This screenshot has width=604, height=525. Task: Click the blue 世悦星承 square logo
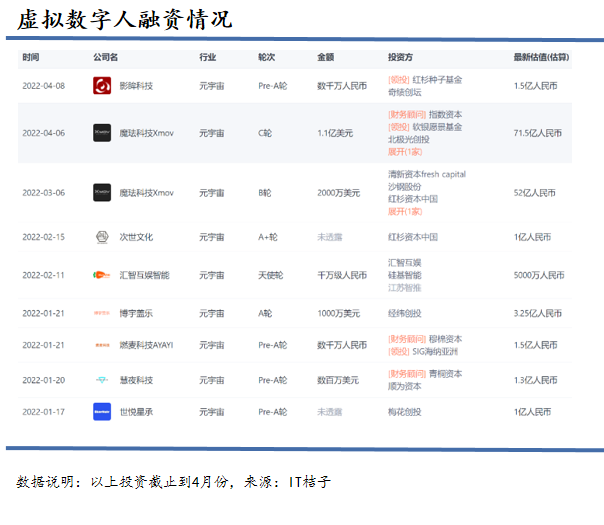click(x=102, y=412)
